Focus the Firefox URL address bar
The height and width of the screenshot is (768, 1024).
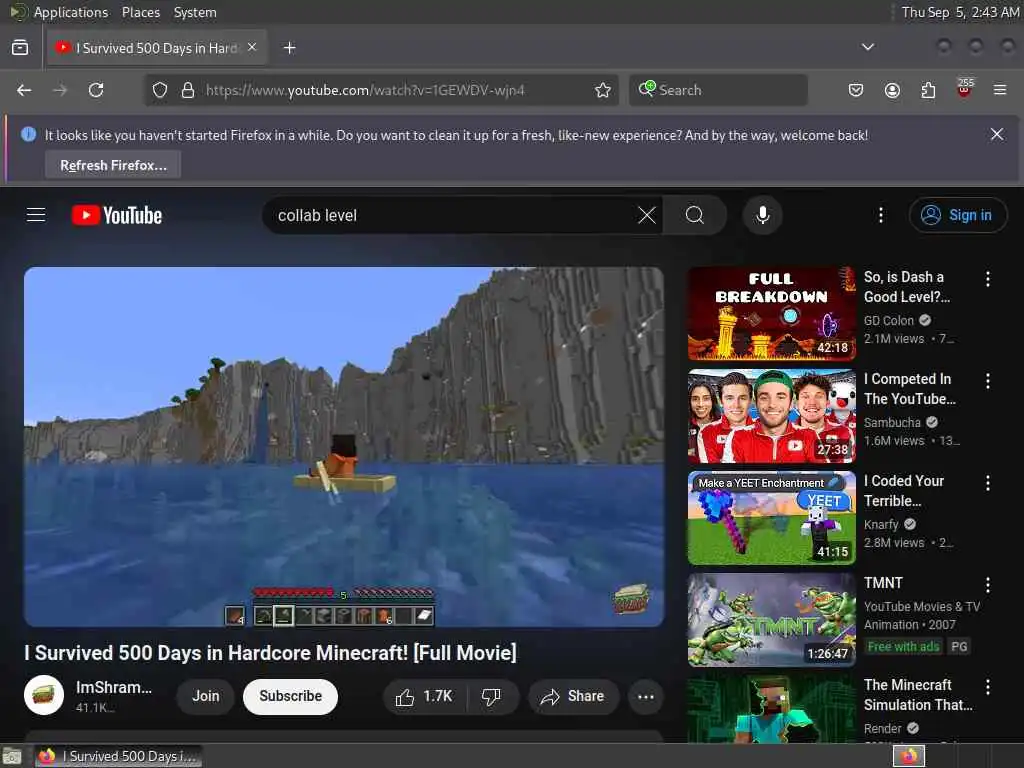(x=380, y=90)
